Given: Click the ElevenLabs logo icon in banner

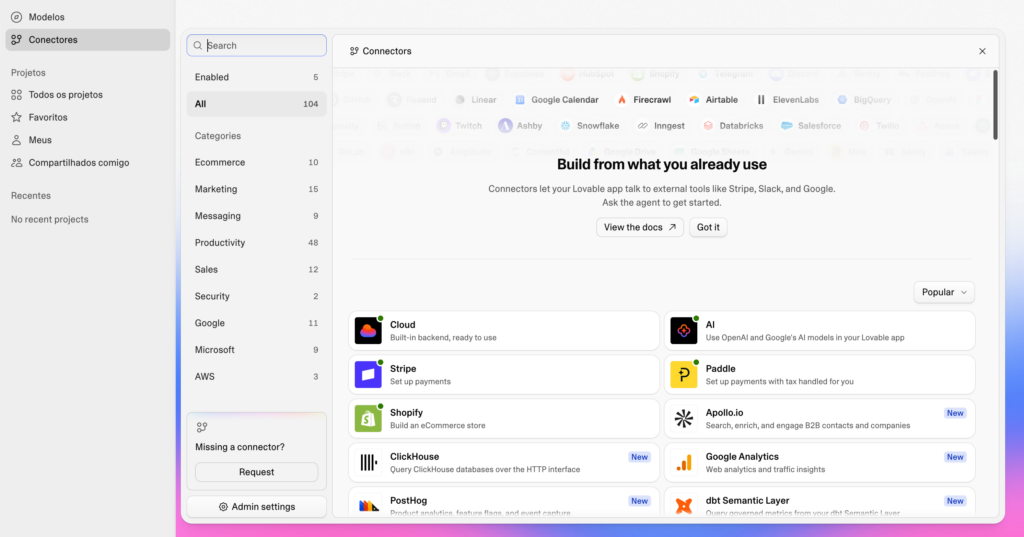Looking at the screenshot, I should tap(761, 100).
